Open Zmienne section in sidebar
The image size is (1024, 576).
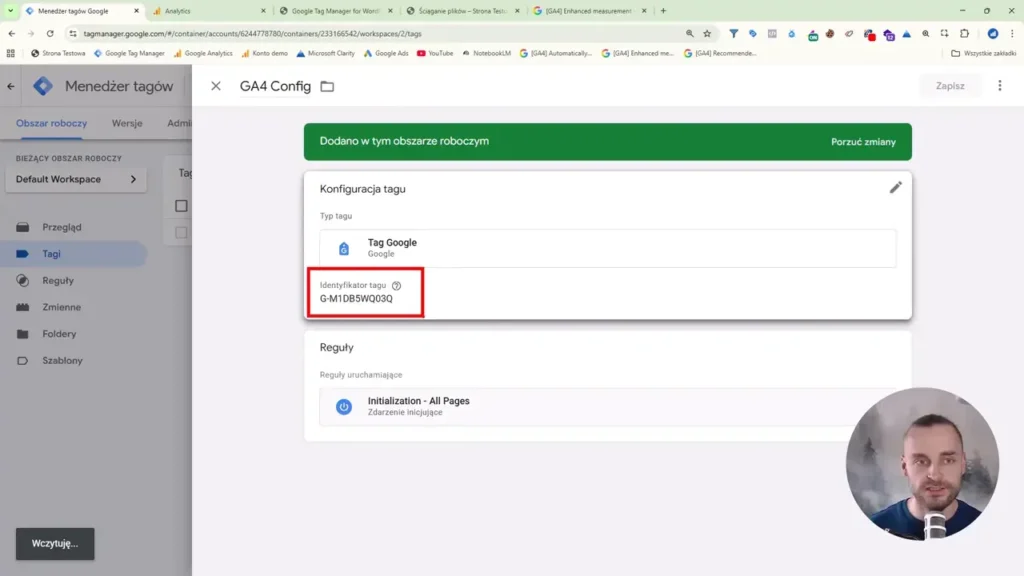pos(61,307)
